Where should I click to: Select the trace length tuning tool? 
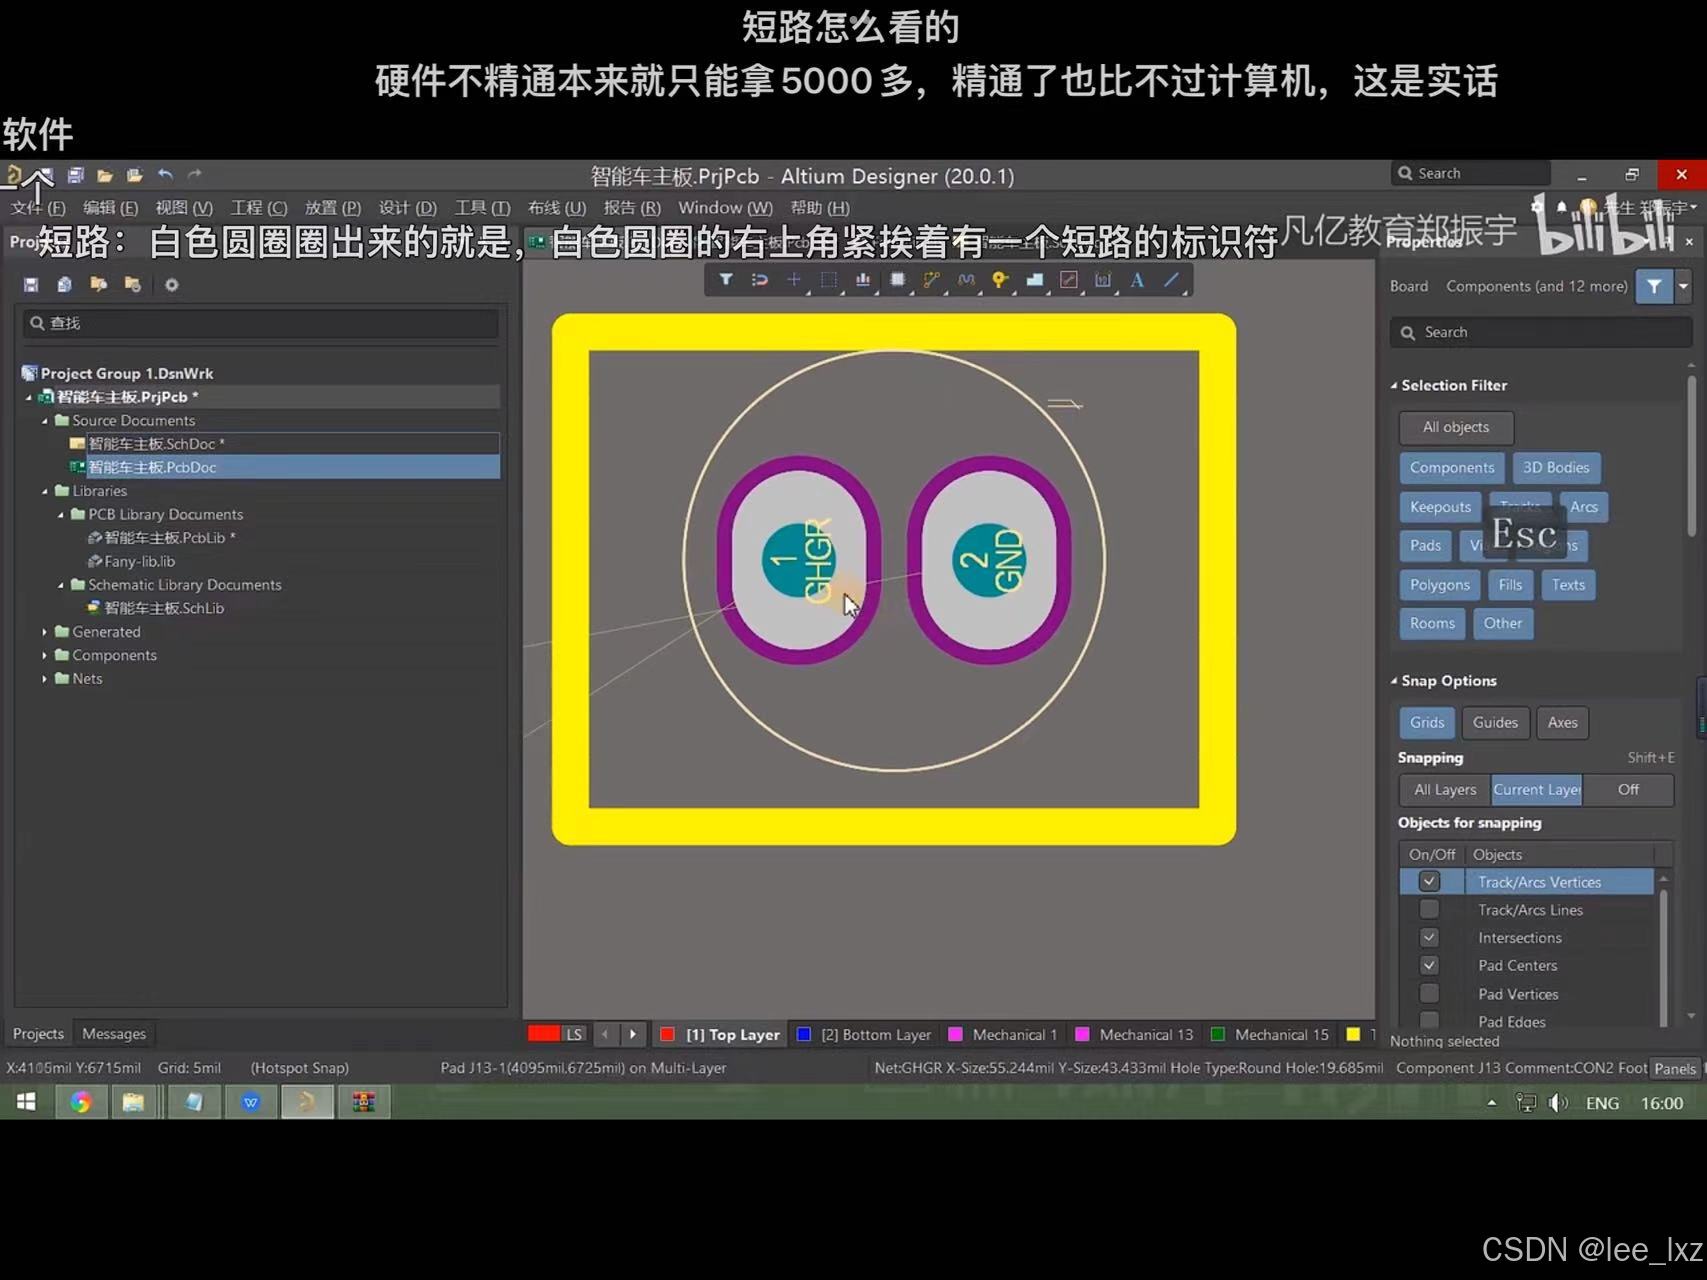click(x=965, y=280)
